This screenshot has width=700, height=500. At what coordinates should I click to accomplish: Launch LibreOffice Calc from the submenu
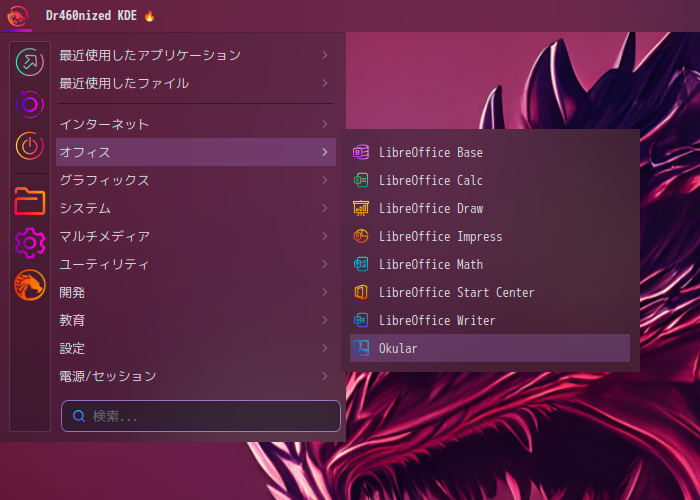[x=490, y=180]
